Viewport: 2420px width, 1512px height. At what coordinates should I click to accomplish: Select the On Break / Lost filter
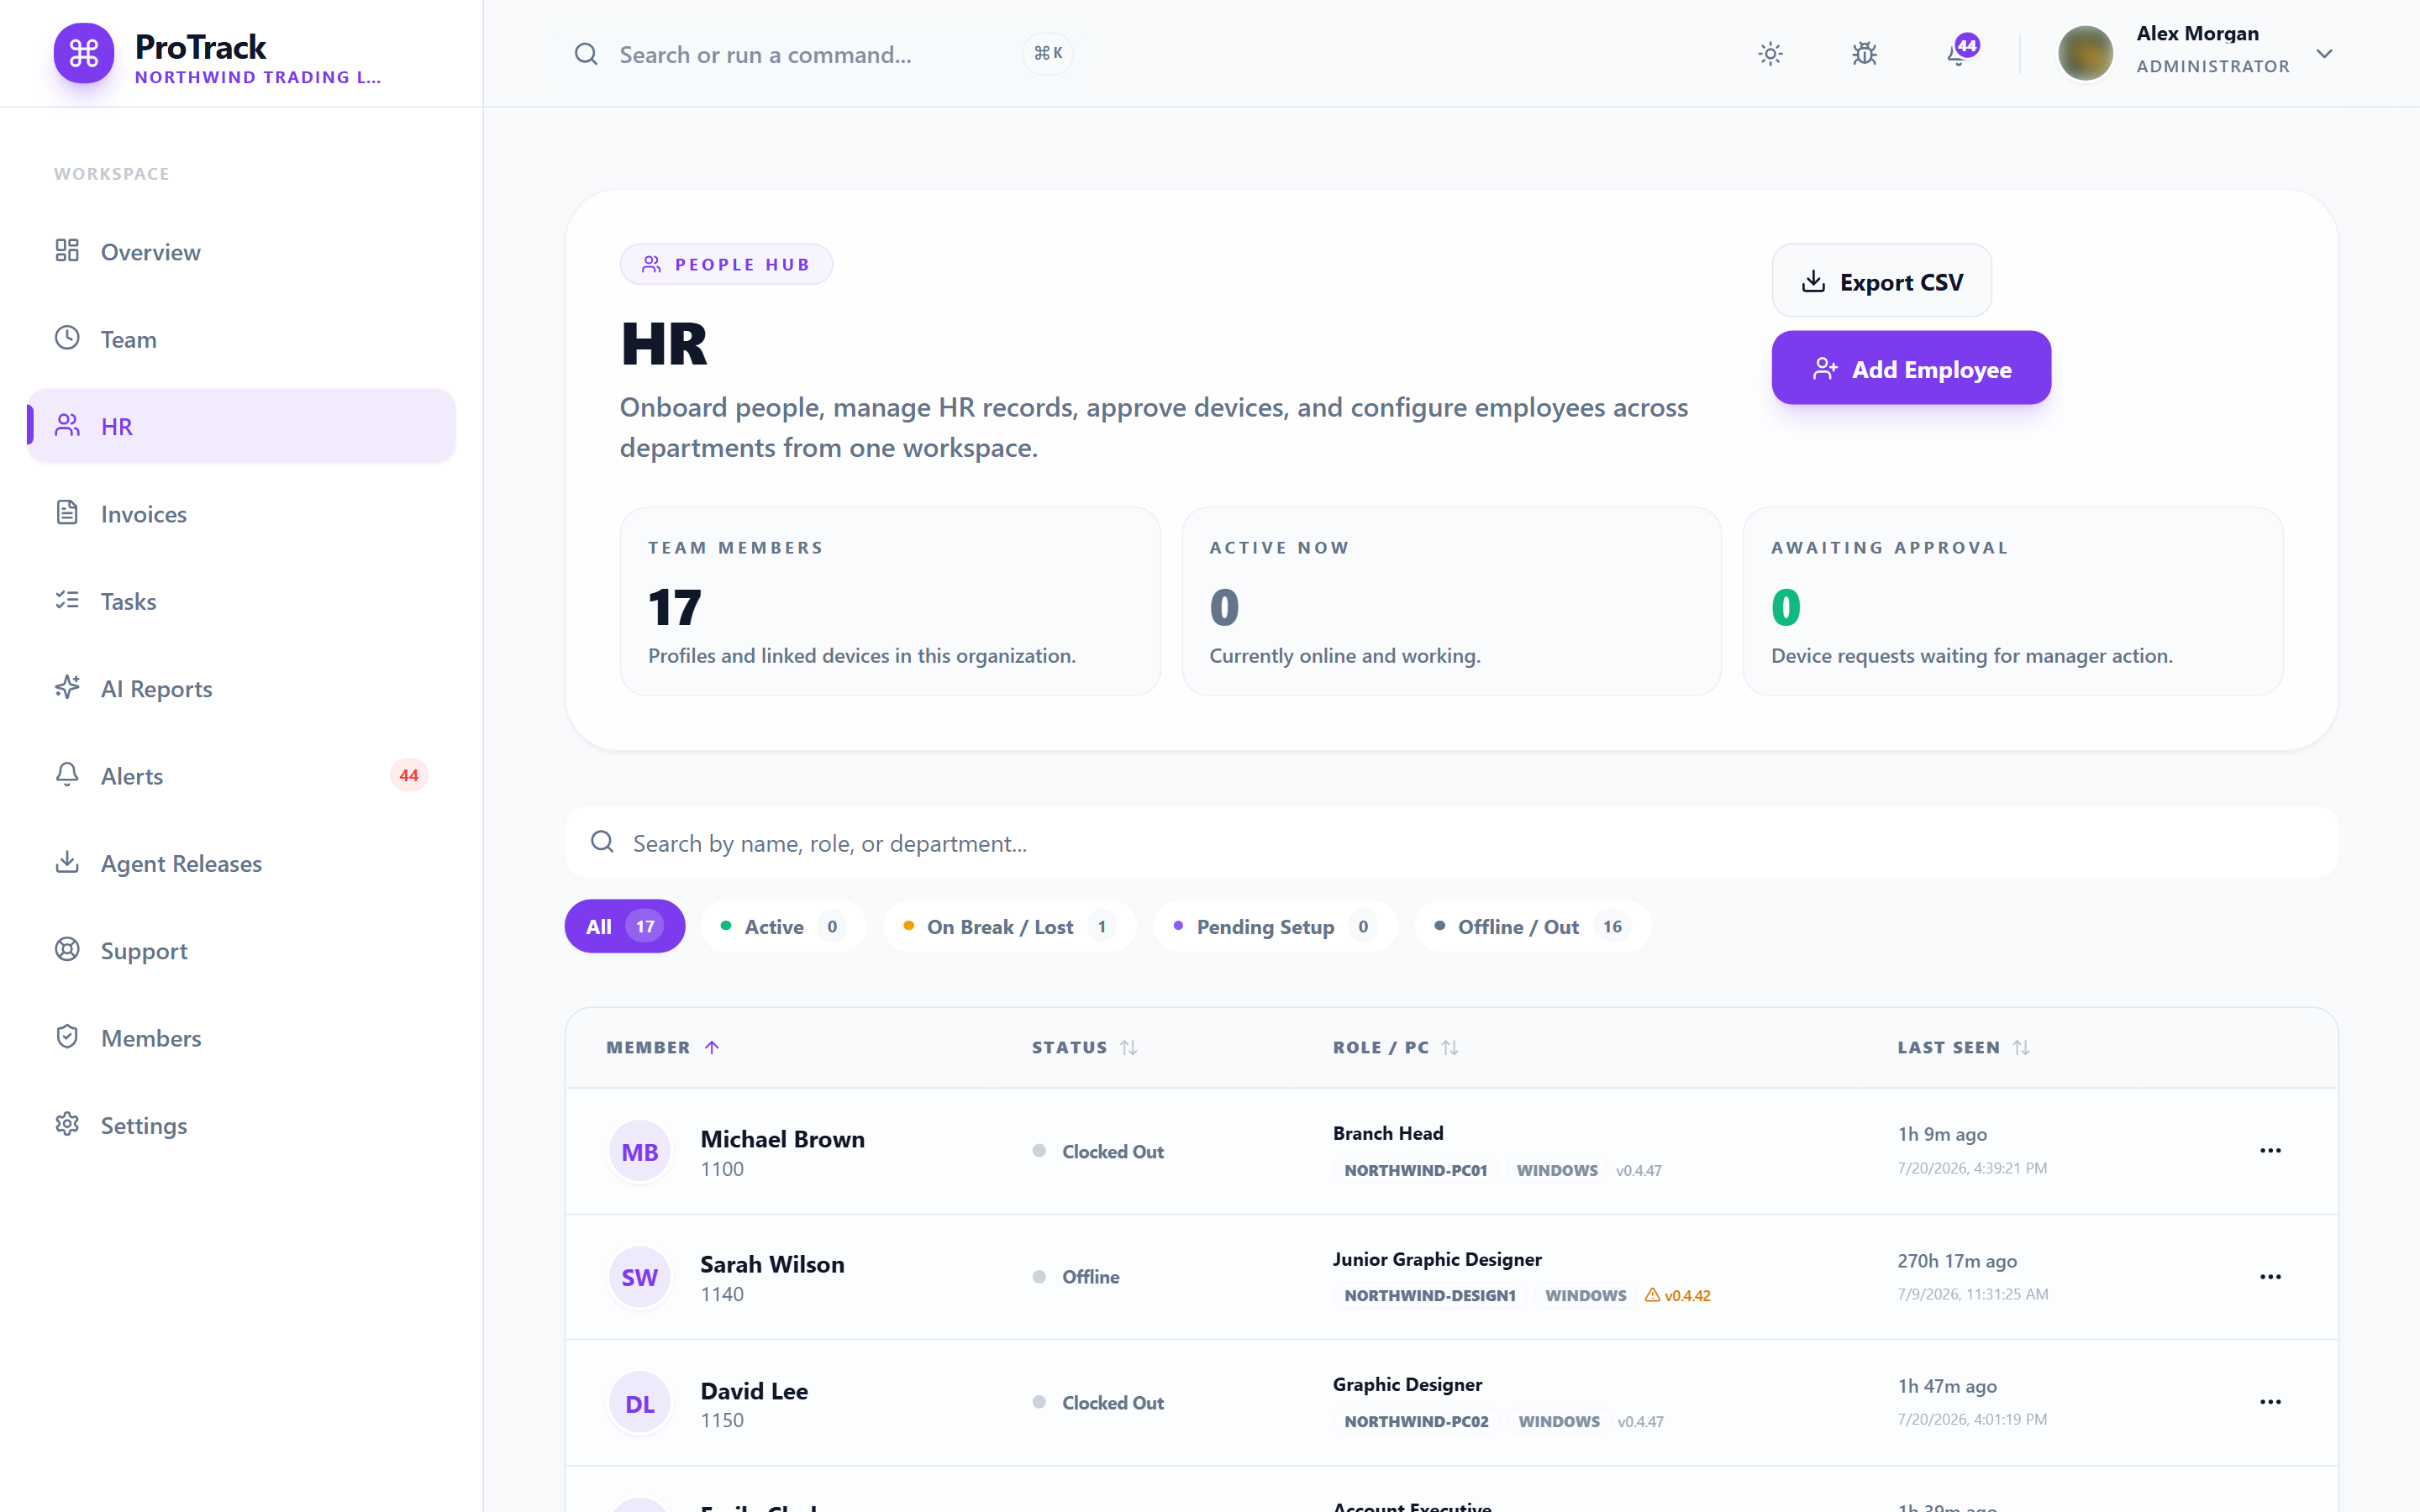pos(1009,926)
